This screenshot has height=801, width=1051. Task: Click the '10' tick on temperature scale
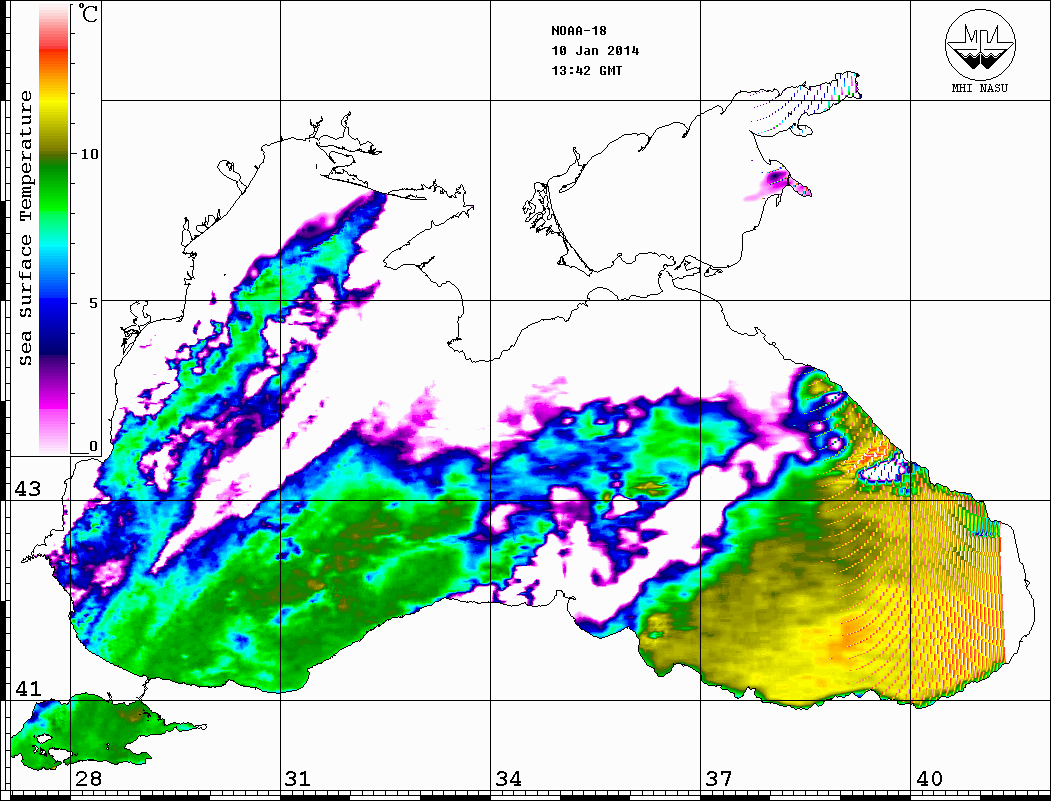(89, 154)
